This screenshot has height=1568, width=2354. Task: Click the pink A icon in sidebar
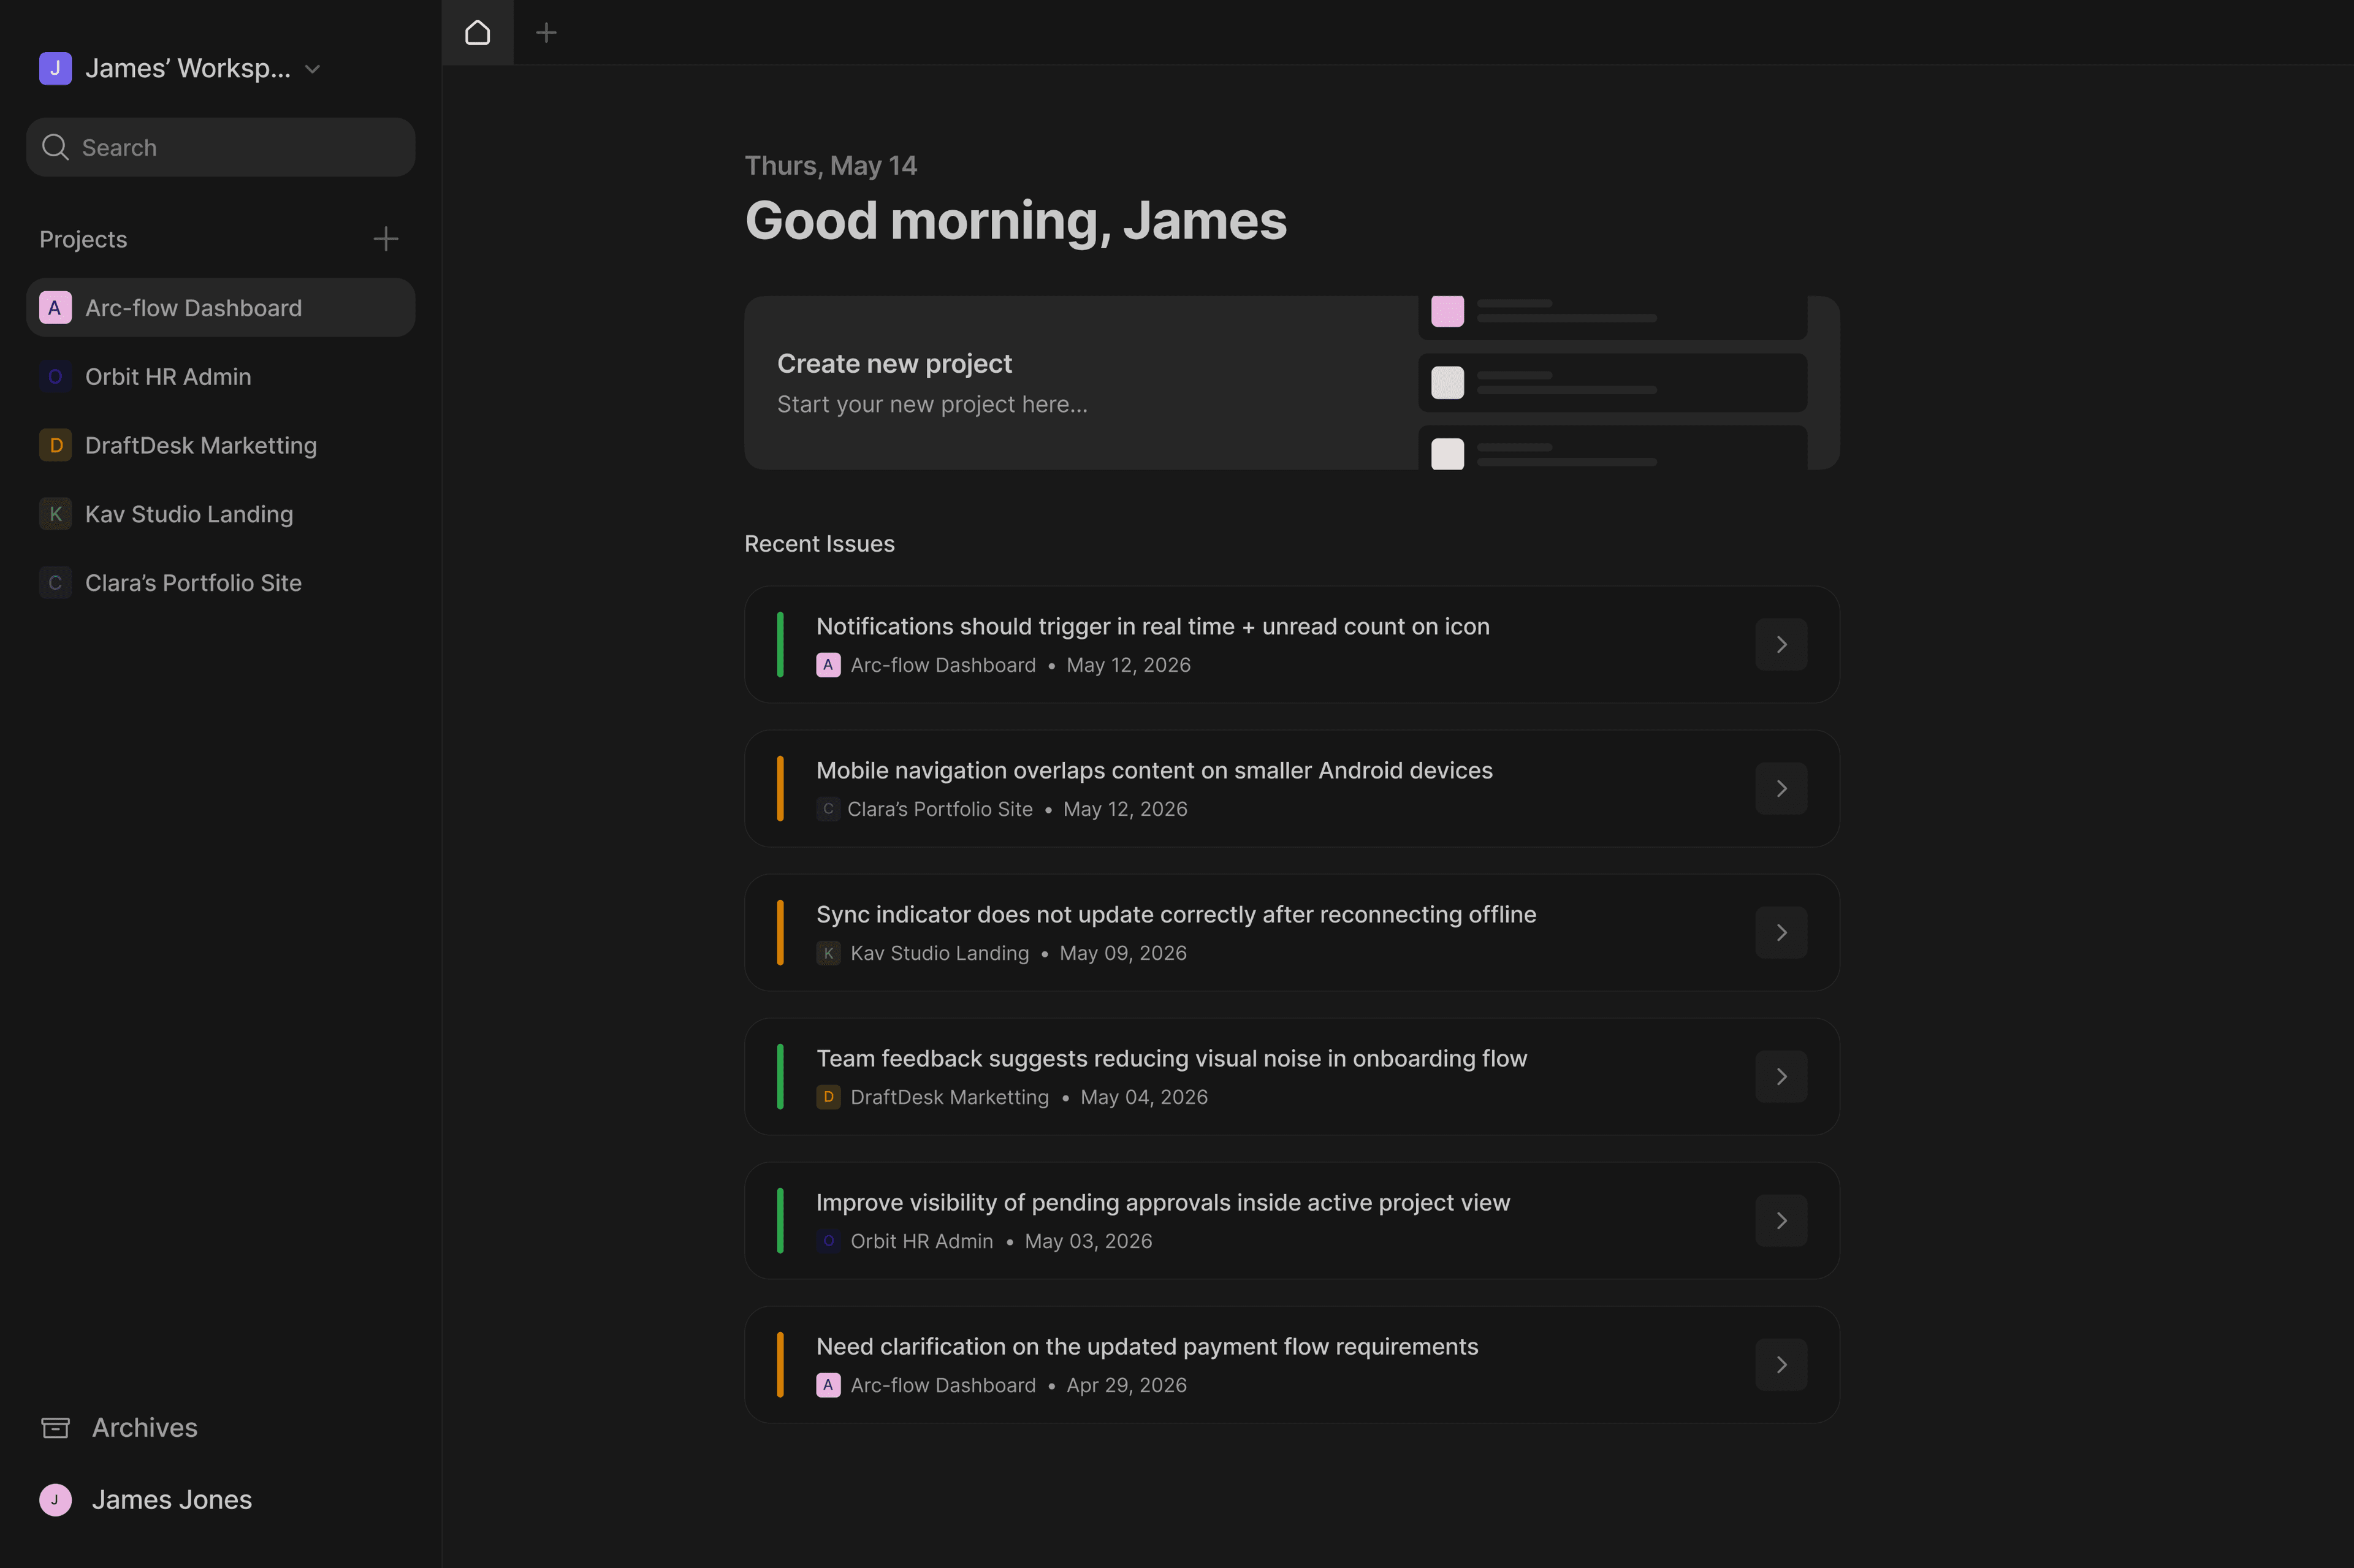55,308
